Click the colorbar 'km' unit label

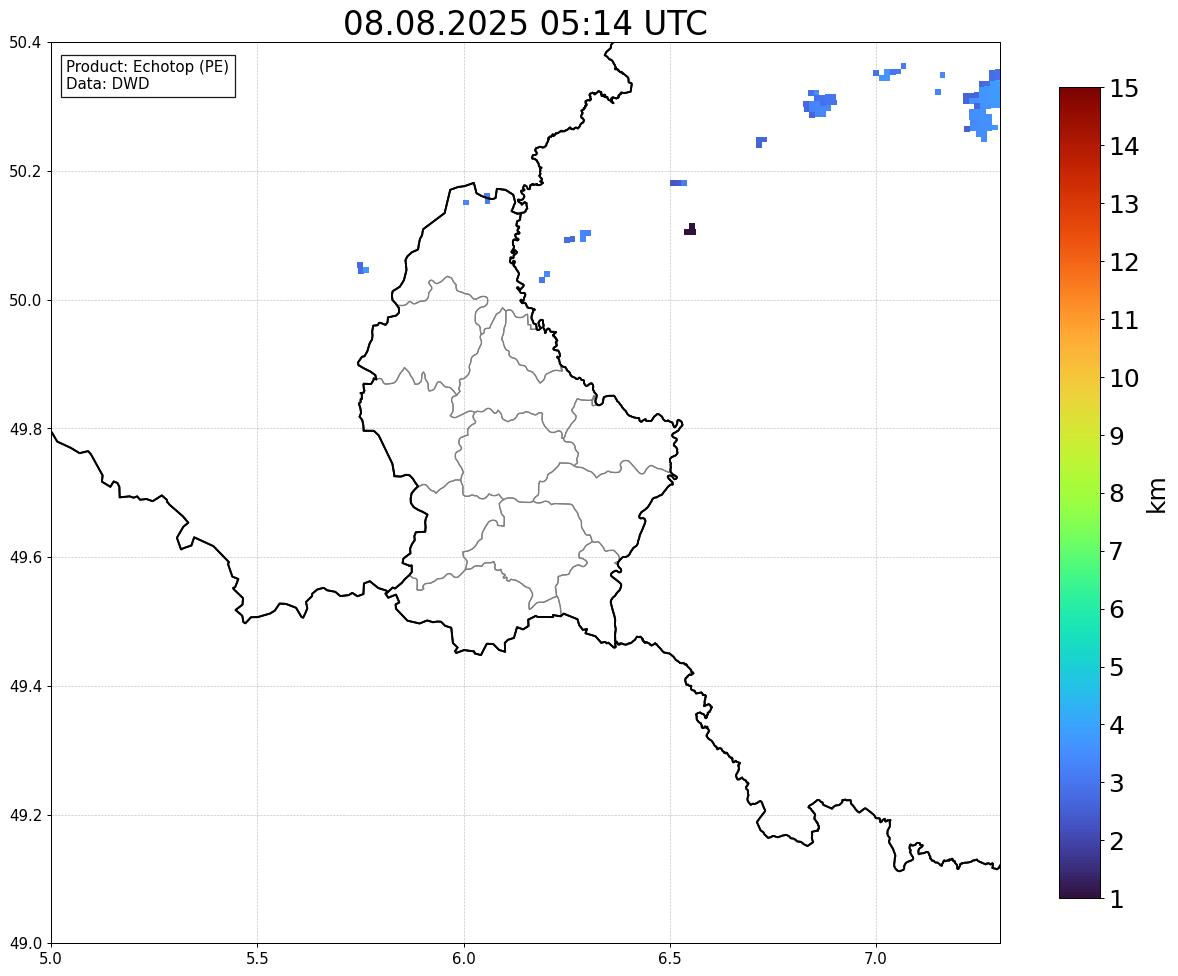(1157, 495)
